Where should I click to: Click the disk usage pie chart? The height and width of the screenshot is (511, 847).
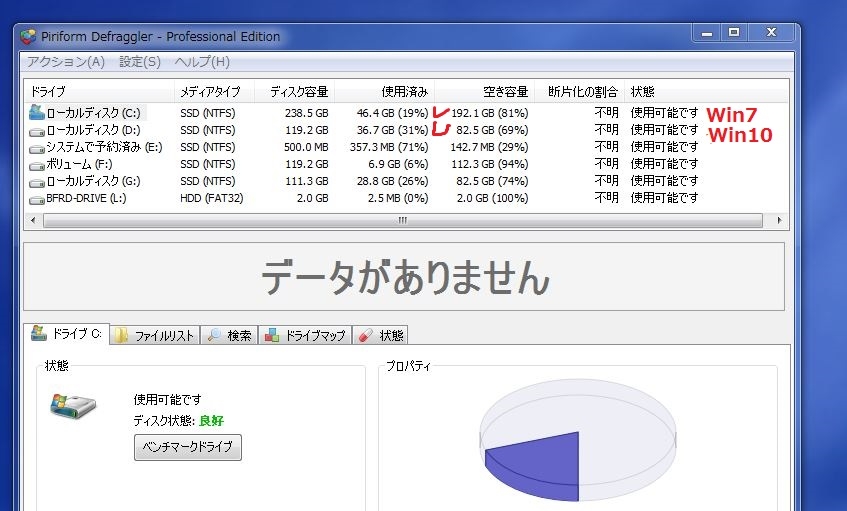(x=577, y=440)
